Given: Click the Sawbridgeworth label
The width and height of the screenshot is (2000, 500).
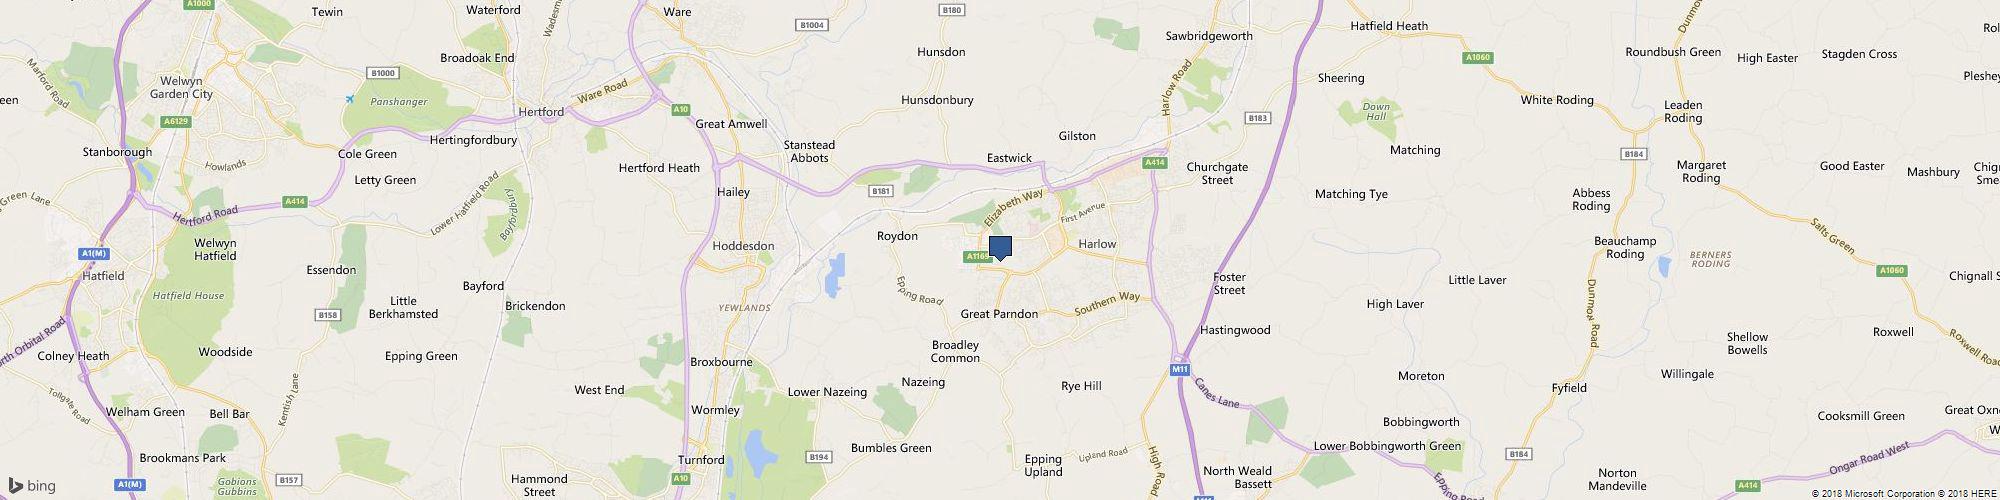Looking at the screenshot, I should (1209, 36).
